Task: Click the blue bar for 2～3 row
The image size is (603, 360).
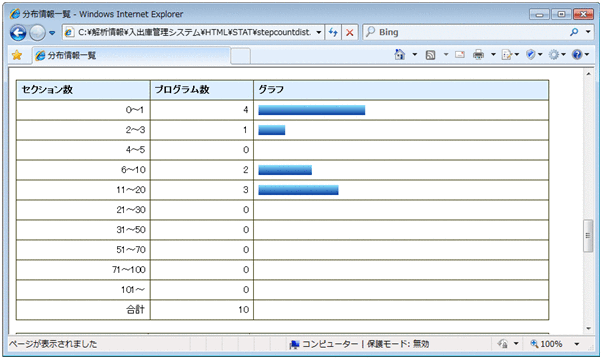Action: click(272, 130)
